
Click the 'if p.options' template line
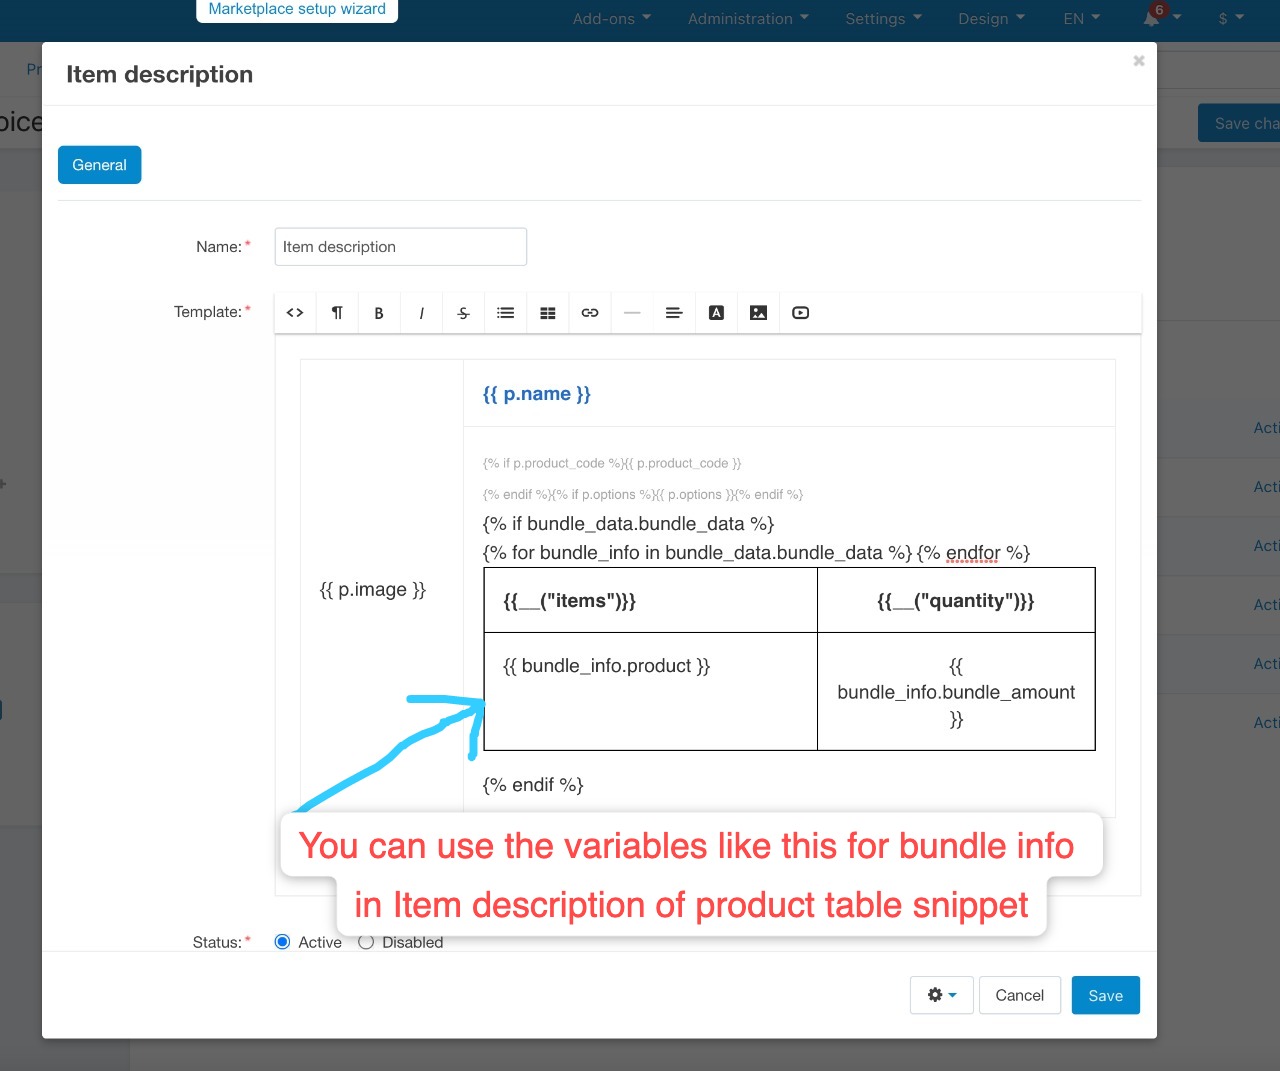coord(643,494)
